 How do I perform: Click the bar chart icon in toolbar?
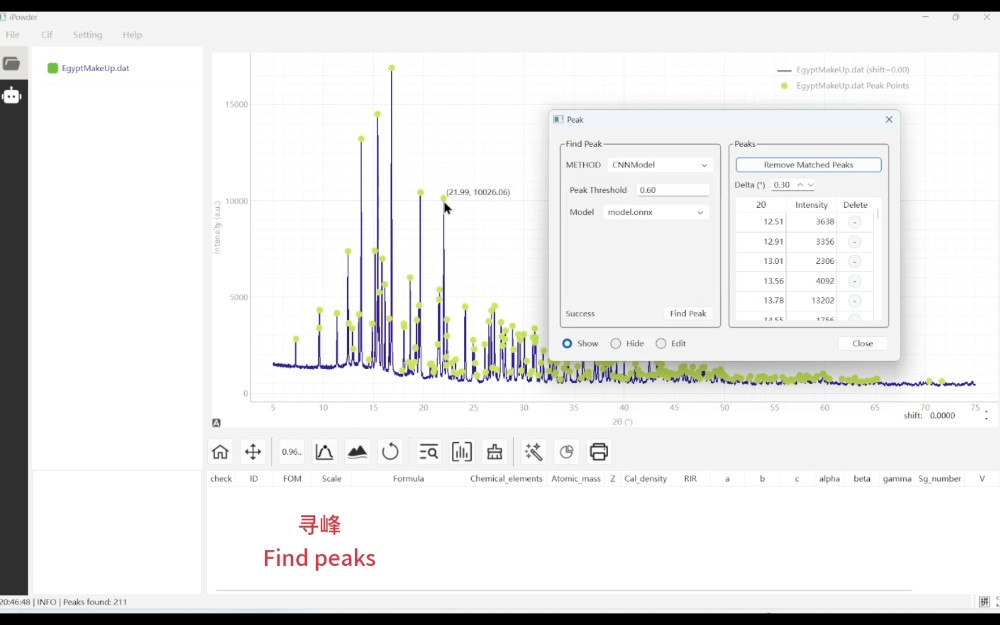coord(462,452)
